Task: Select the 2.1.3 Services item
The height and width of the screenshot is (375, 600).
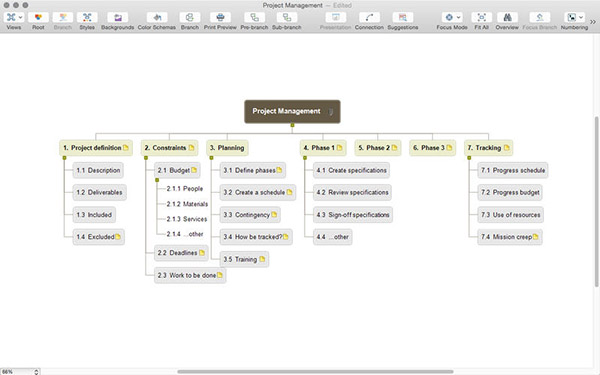Action: 187,219
